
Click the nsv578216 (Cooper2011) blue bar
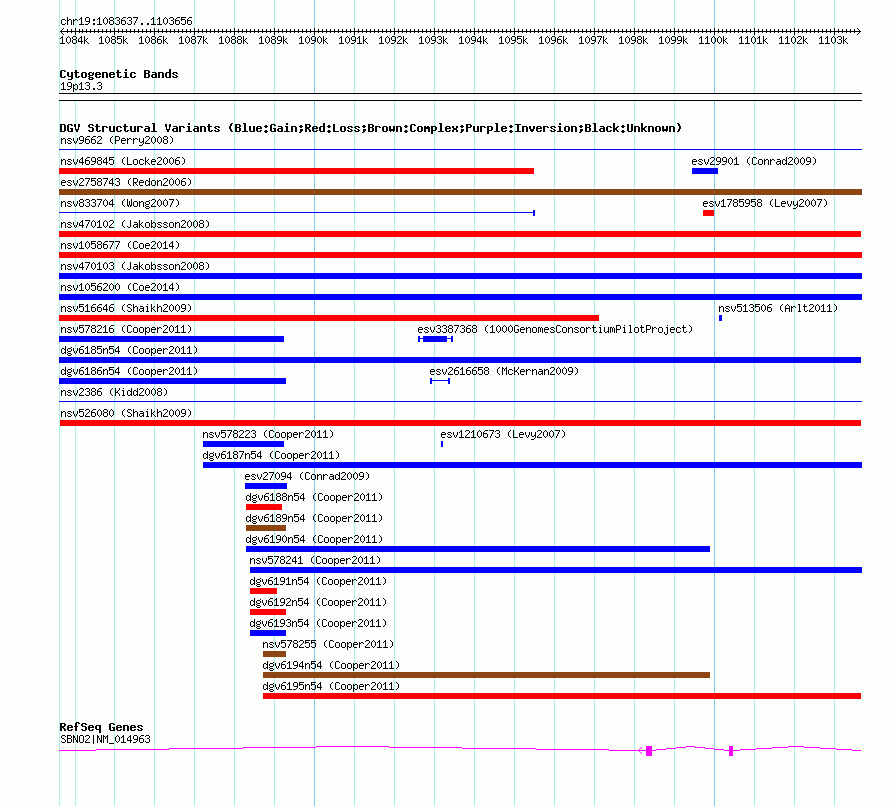(x=171, y=339)
